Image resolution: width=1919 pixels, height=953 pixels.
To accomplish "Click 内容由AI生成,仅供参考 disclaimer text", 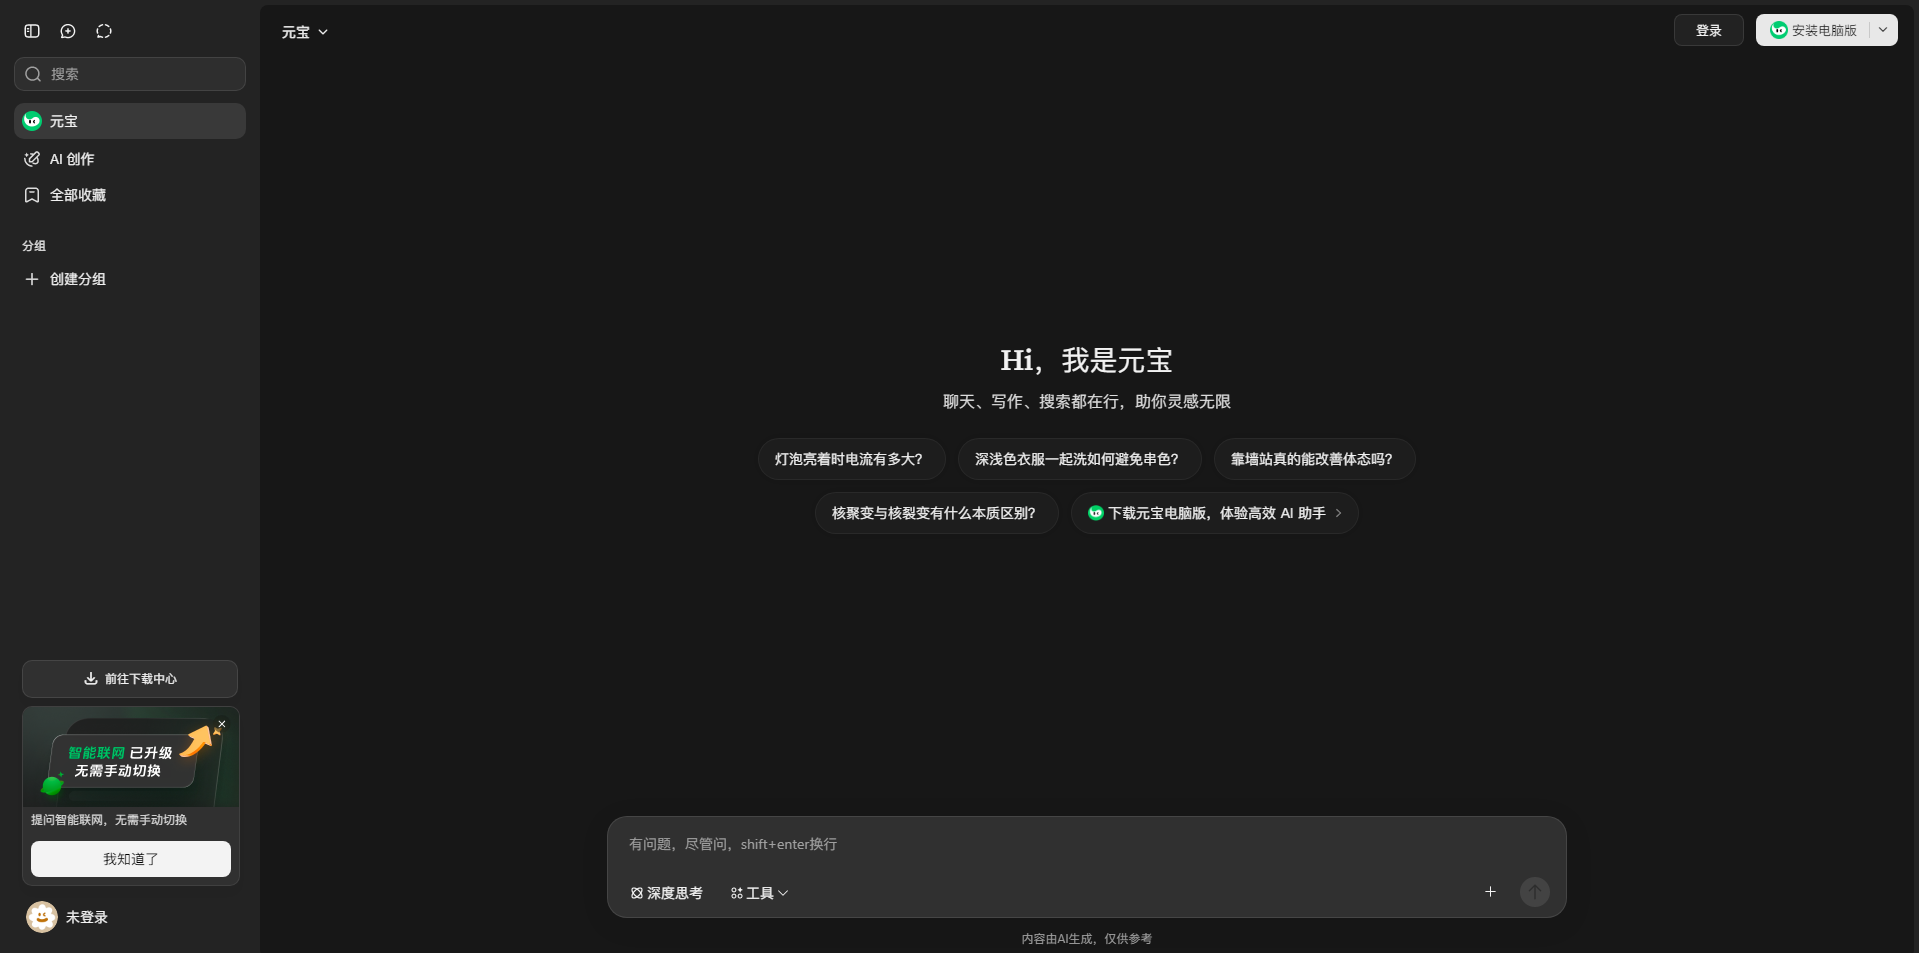I will coord(1086,939).
